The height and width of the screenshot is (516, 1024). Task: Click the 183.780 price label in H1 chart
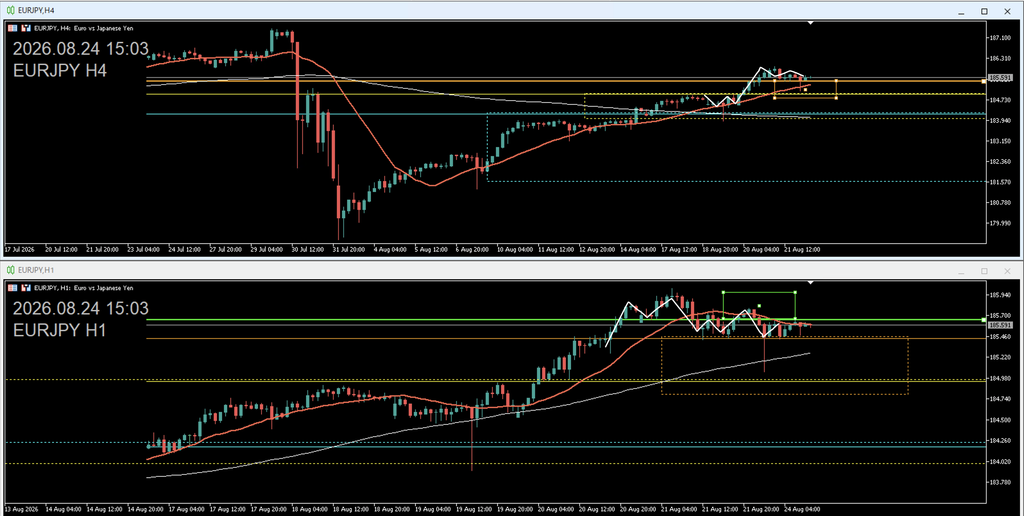(x=1000, y=482)
